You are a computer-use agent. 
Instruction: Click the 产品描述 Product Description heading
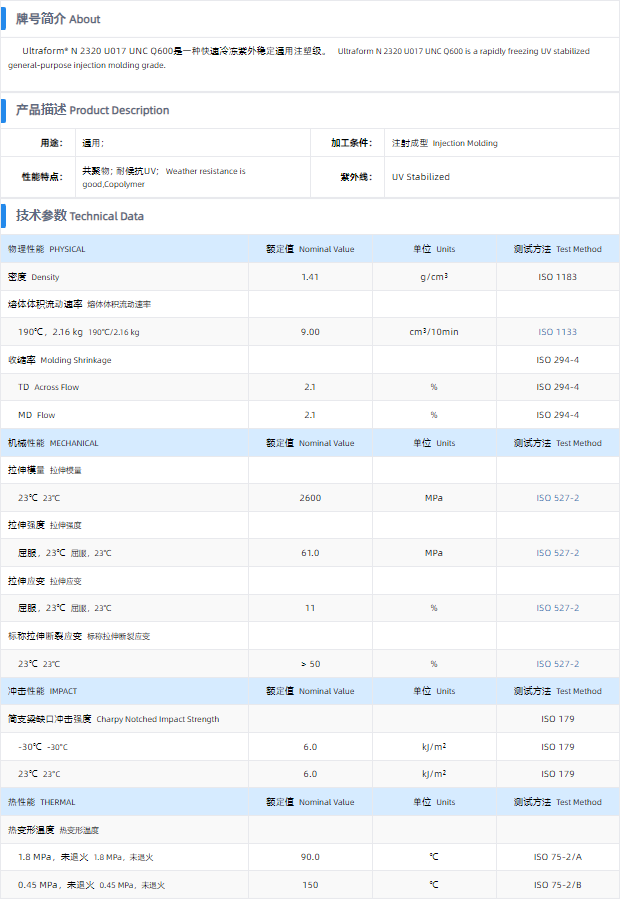92,110
